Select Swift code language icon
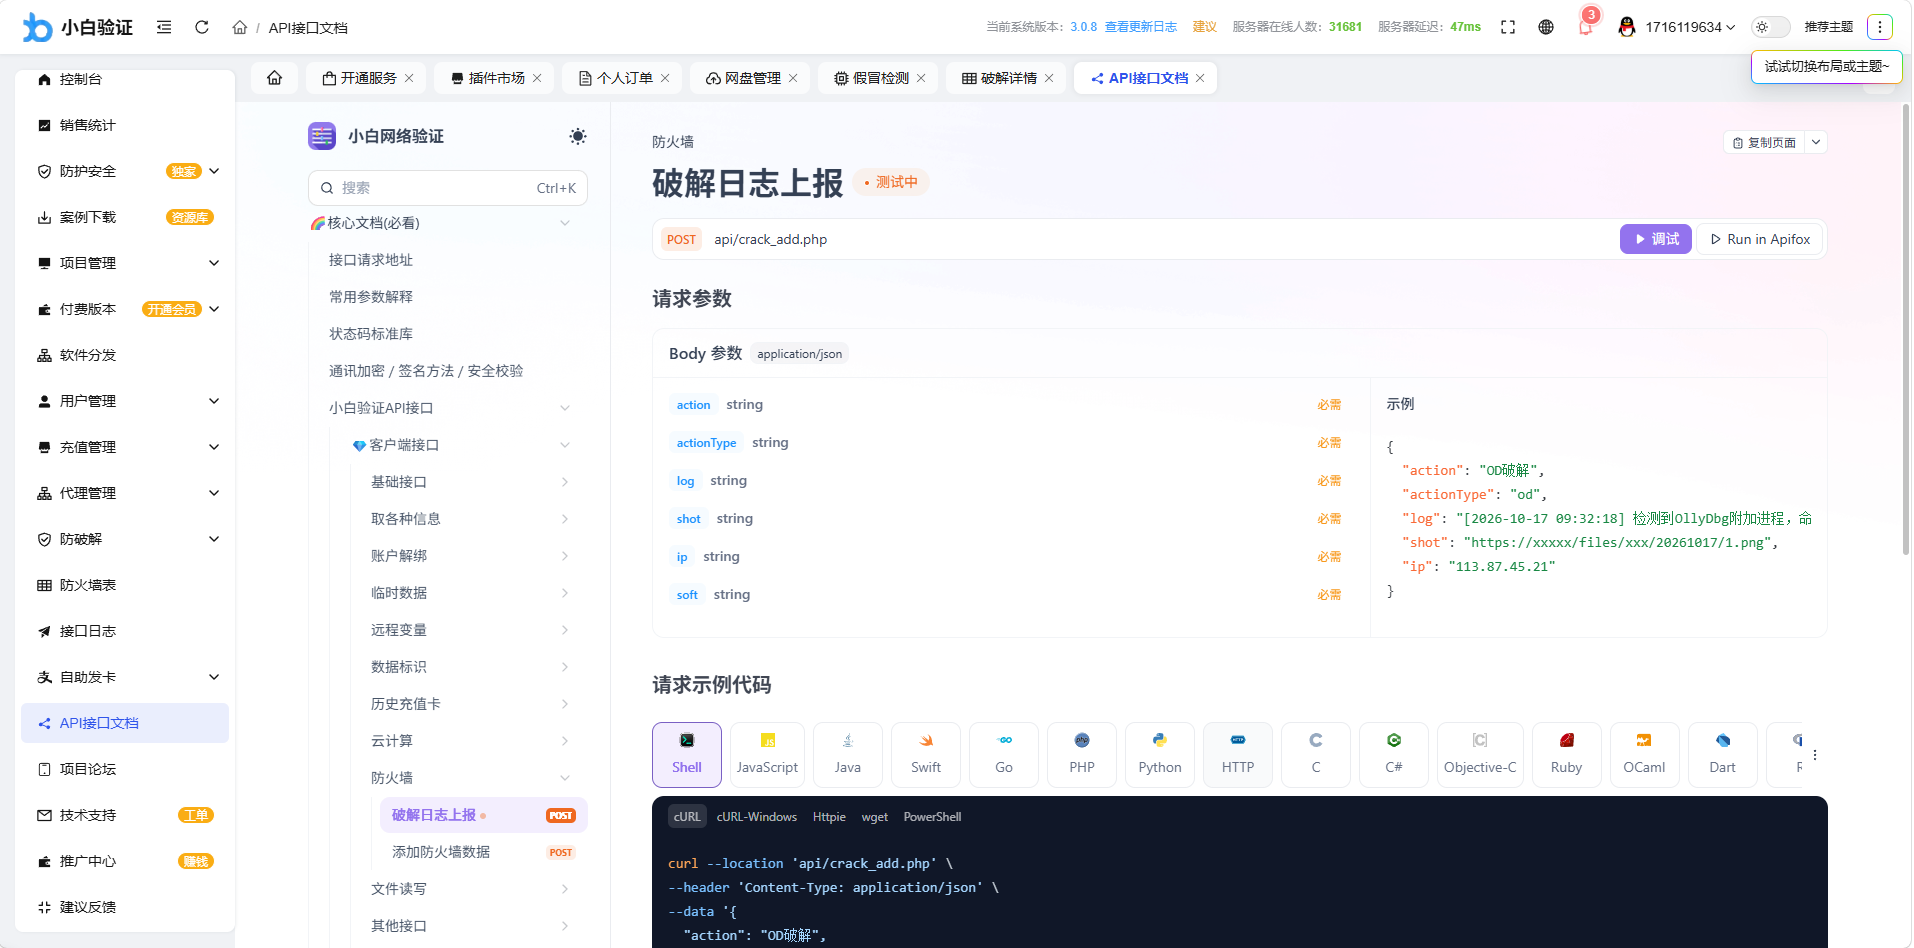1914x948 pixels. (x=926, y=754)
